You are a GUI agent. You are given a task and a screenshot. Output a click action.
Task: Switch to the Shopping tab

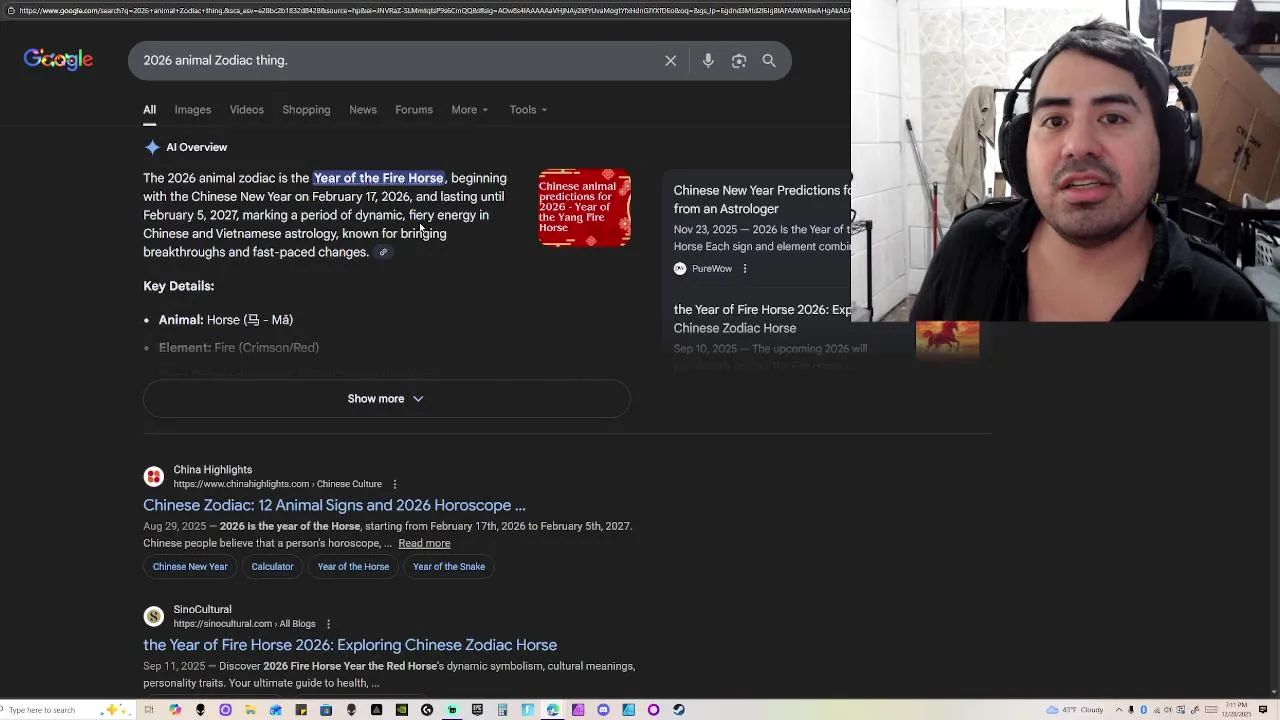306,110
